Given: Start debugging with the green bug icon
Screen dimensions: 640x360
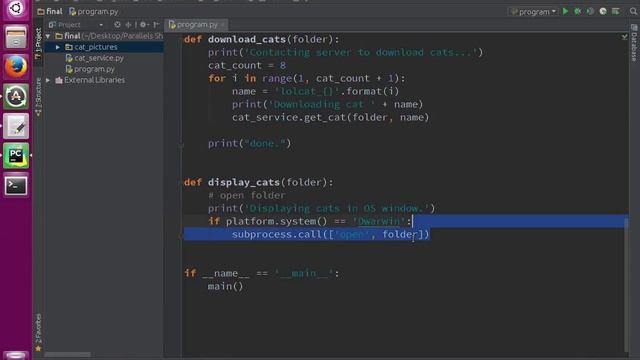Looking at the screenshot, I should point(578,11).
